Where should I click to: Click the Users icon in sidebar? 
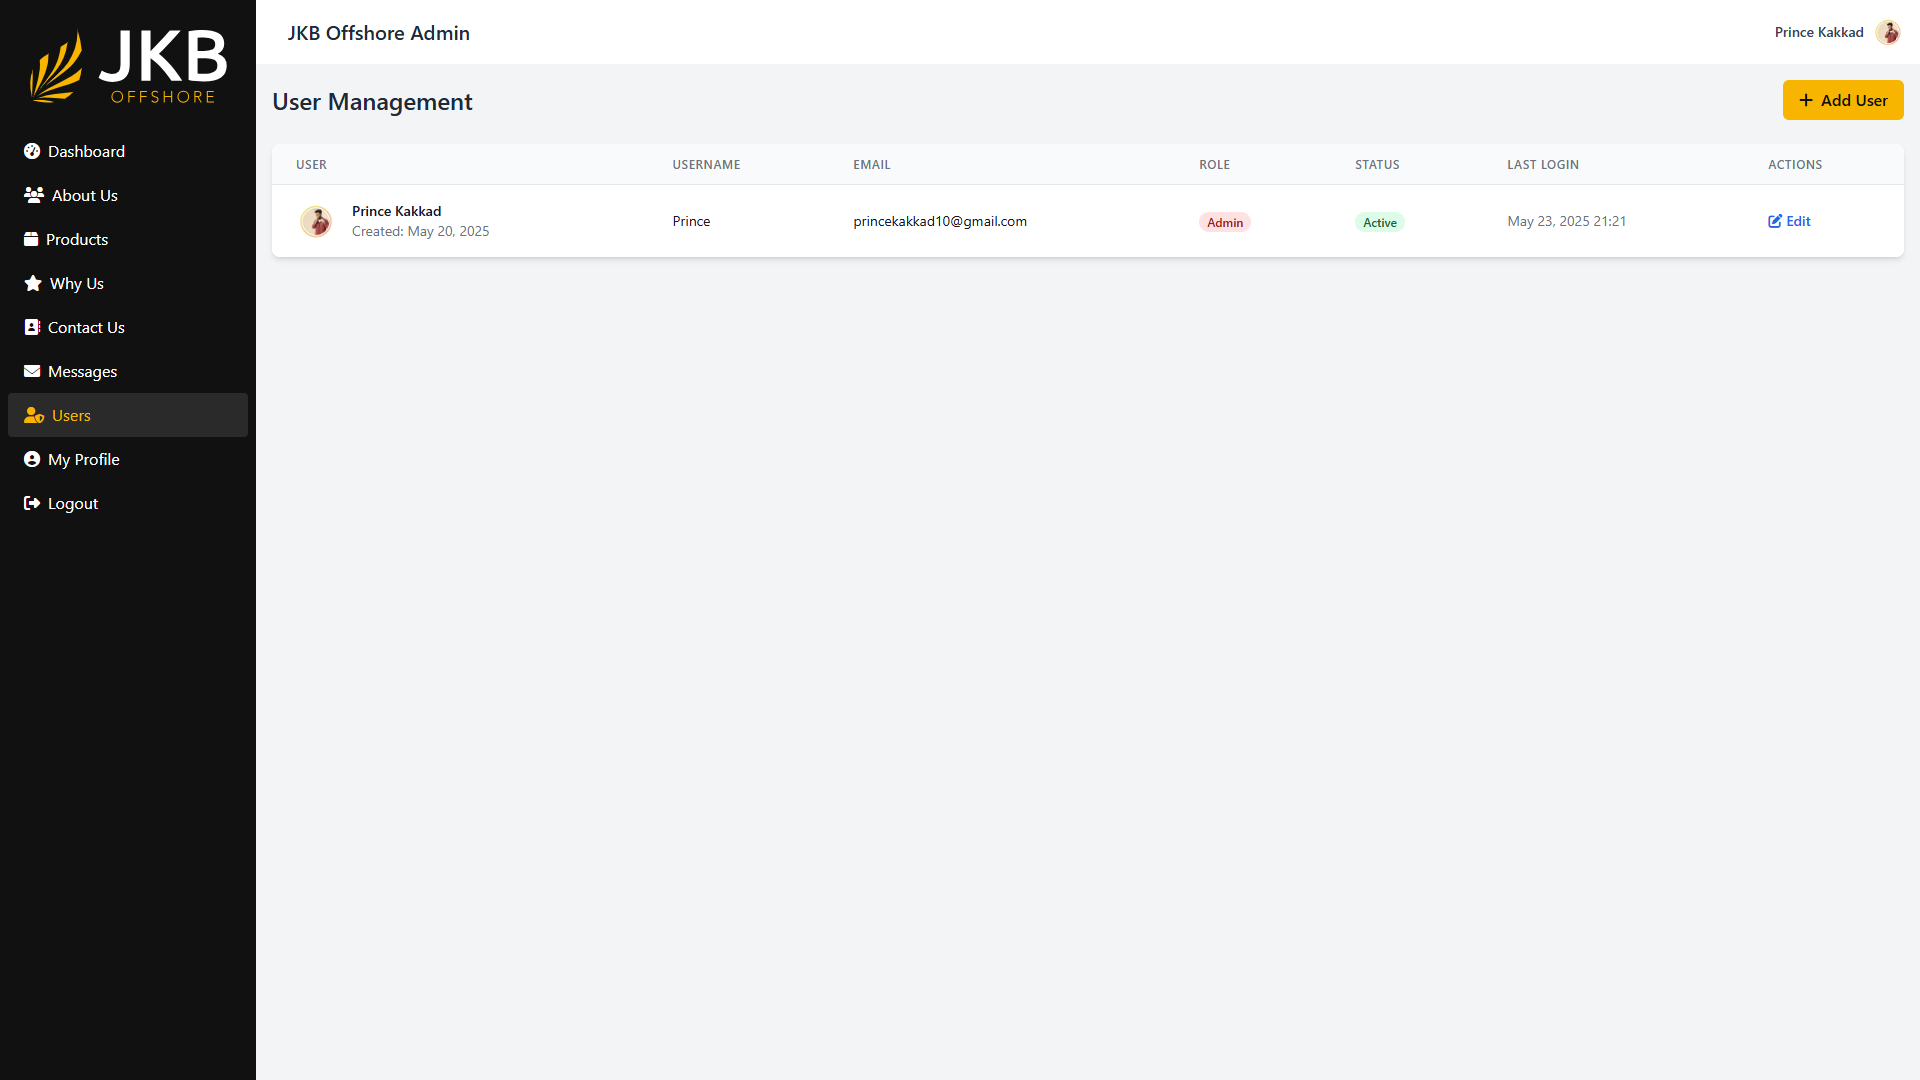[x=34, y=415]
